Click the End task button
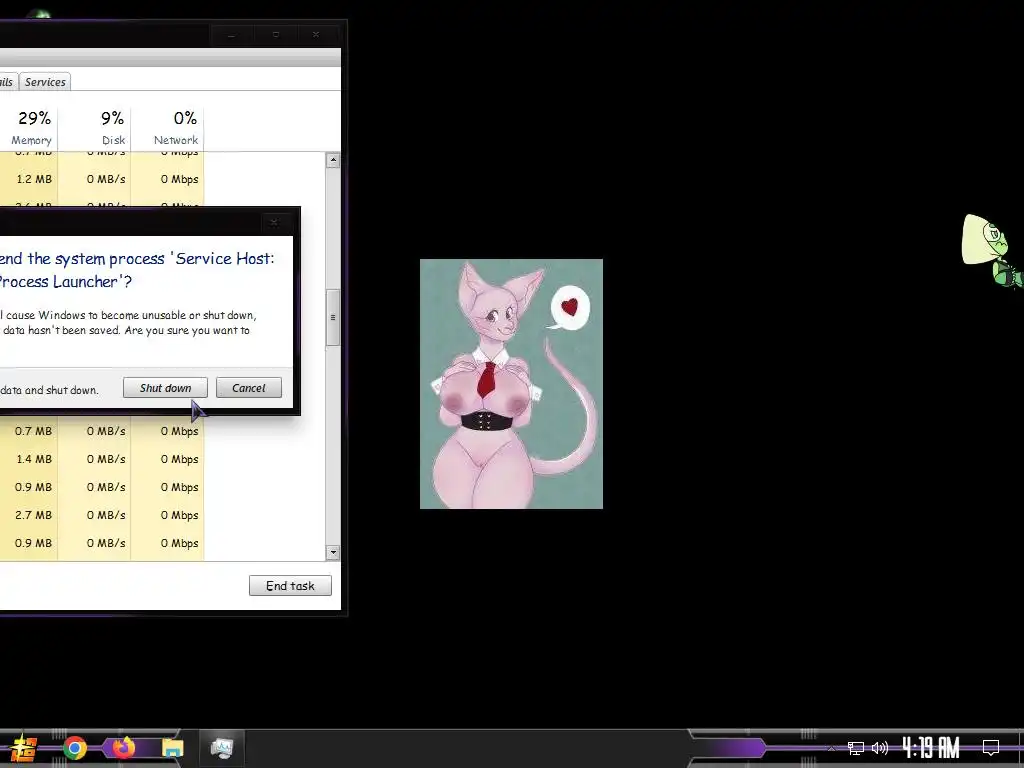This screenshot has height=768, width=1024. (x=290, y=586)
